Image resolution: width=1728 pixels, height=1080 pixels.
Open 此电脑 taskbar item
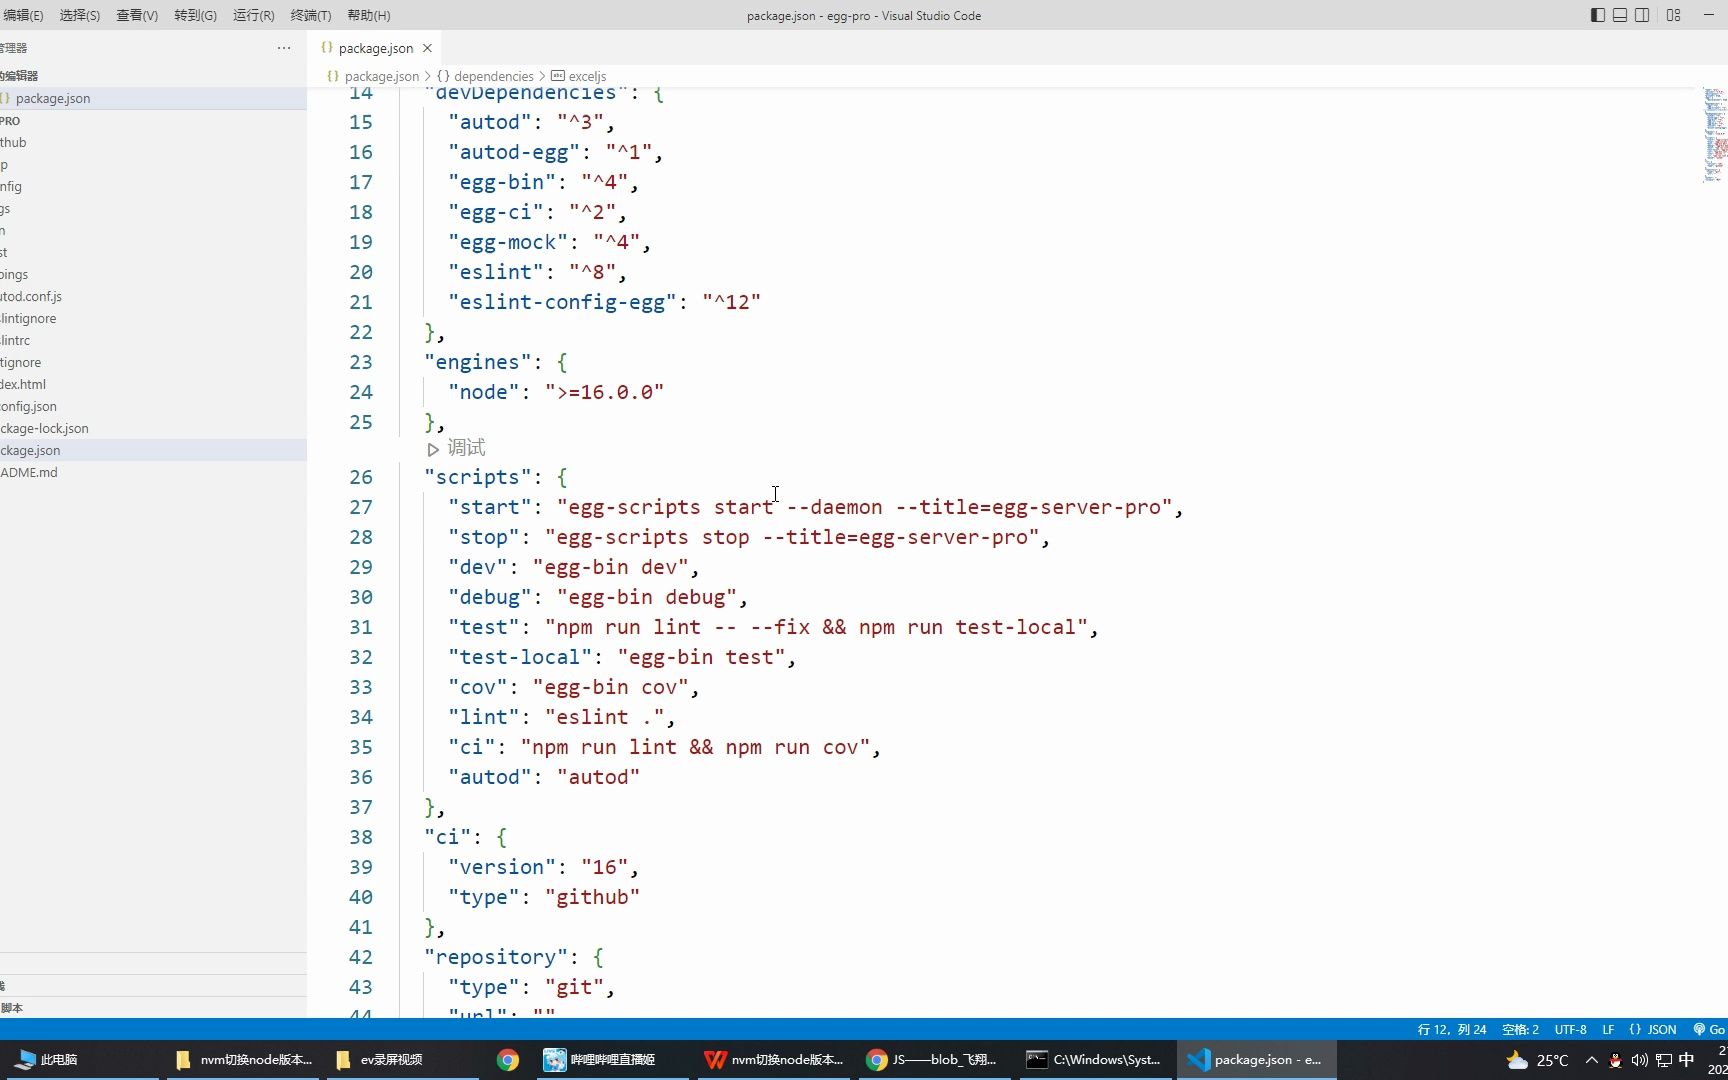pos(80,1060)
